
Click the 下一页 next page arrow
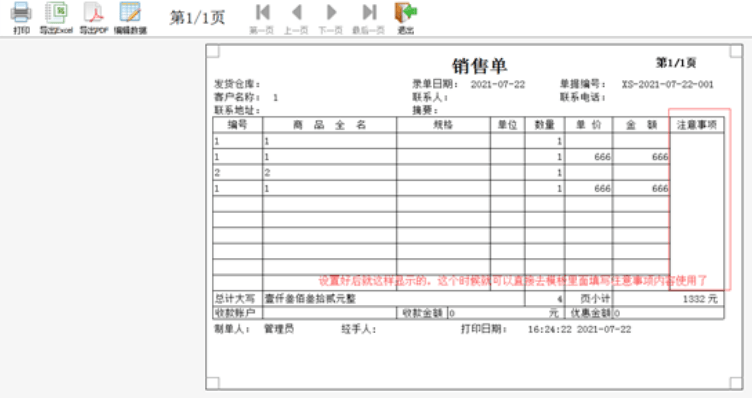[x=331, y=12]
